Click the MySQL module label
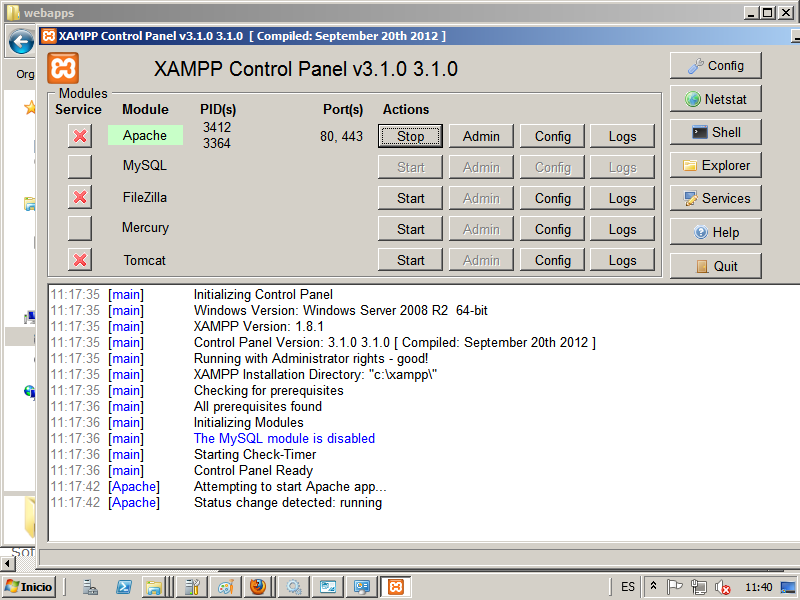This screenshot has width=800, height=600. pyautogui.click(x=145, y=165)
